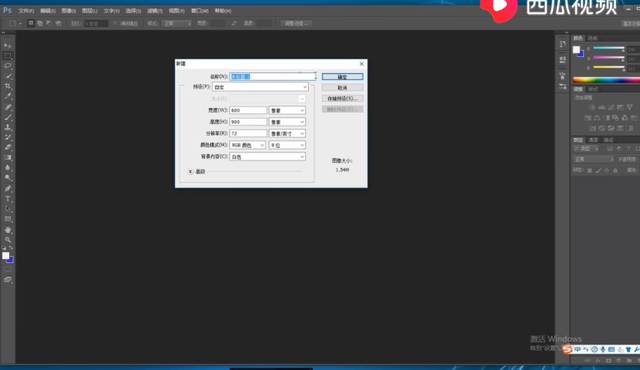Select the Rectangular Marquee tool in toolbox
Screen dimensions: 640x370
click(x=8, y=56)
